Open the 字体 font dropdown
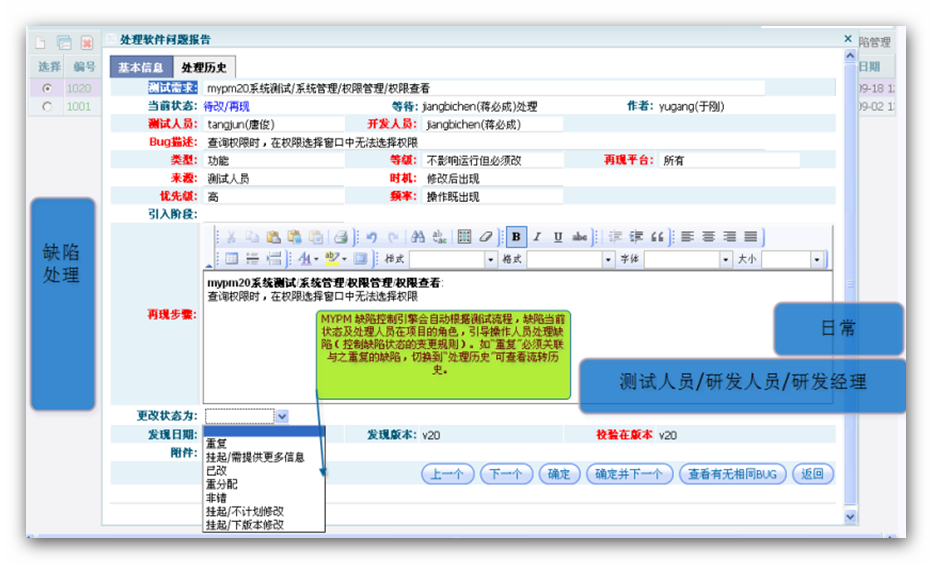The height and width of the screenshot is (564, 932). tap(725, 260)
